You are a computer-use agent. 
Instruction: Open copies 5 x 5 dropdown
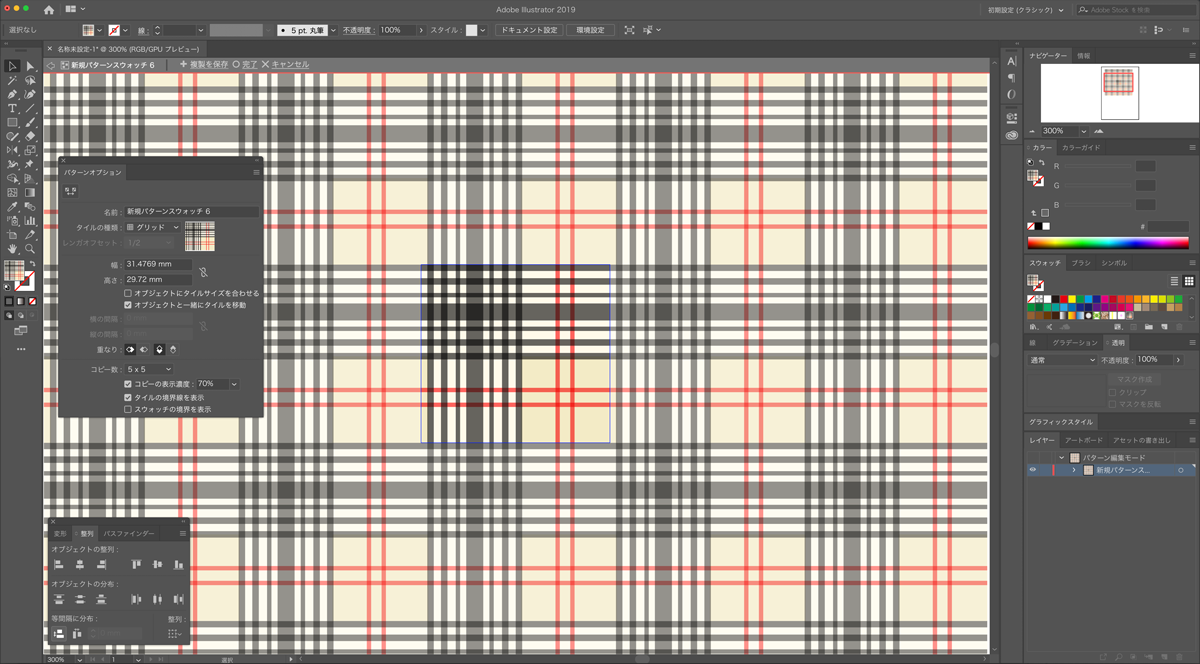[x=148, y=369]
